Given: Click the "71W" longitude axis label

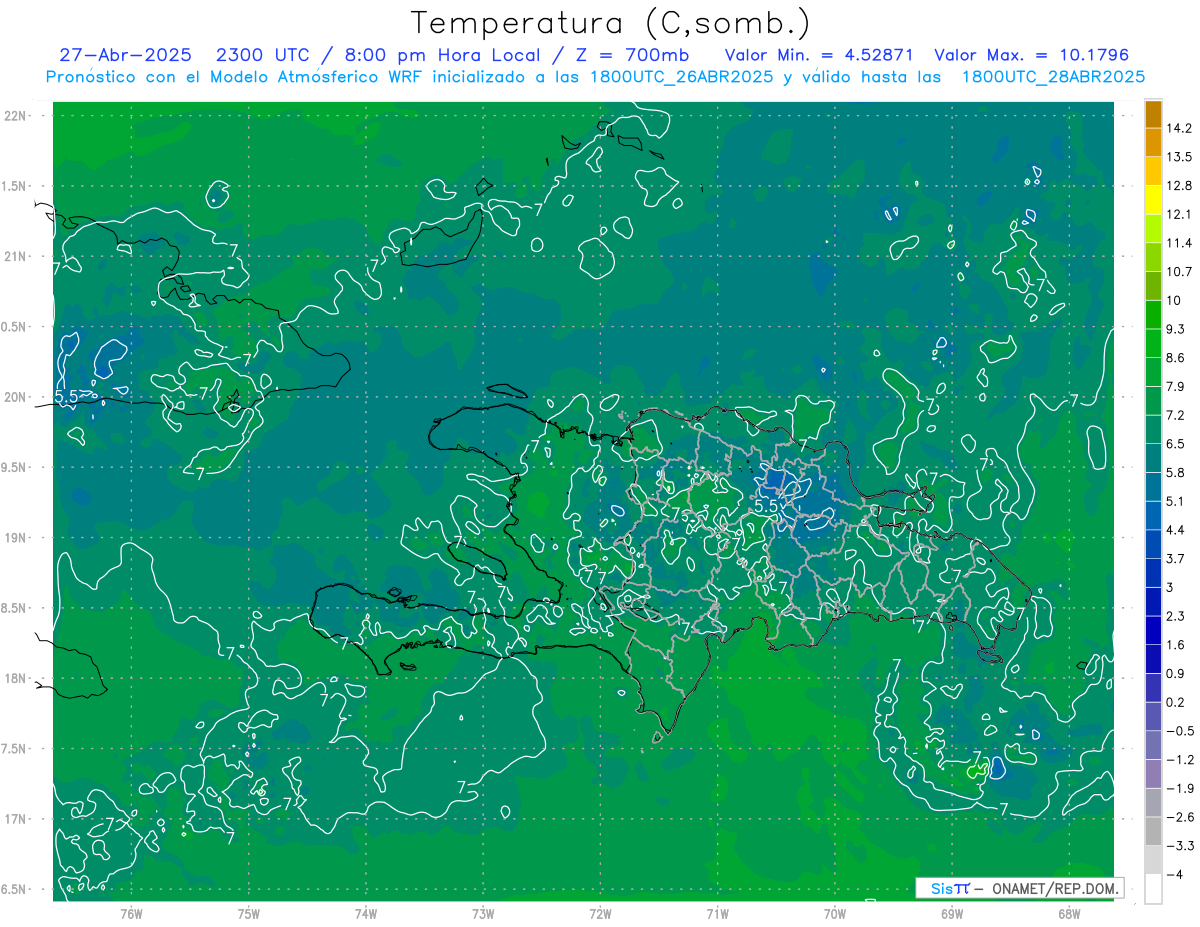Looking at the screenshot, I should coord(717,913).
